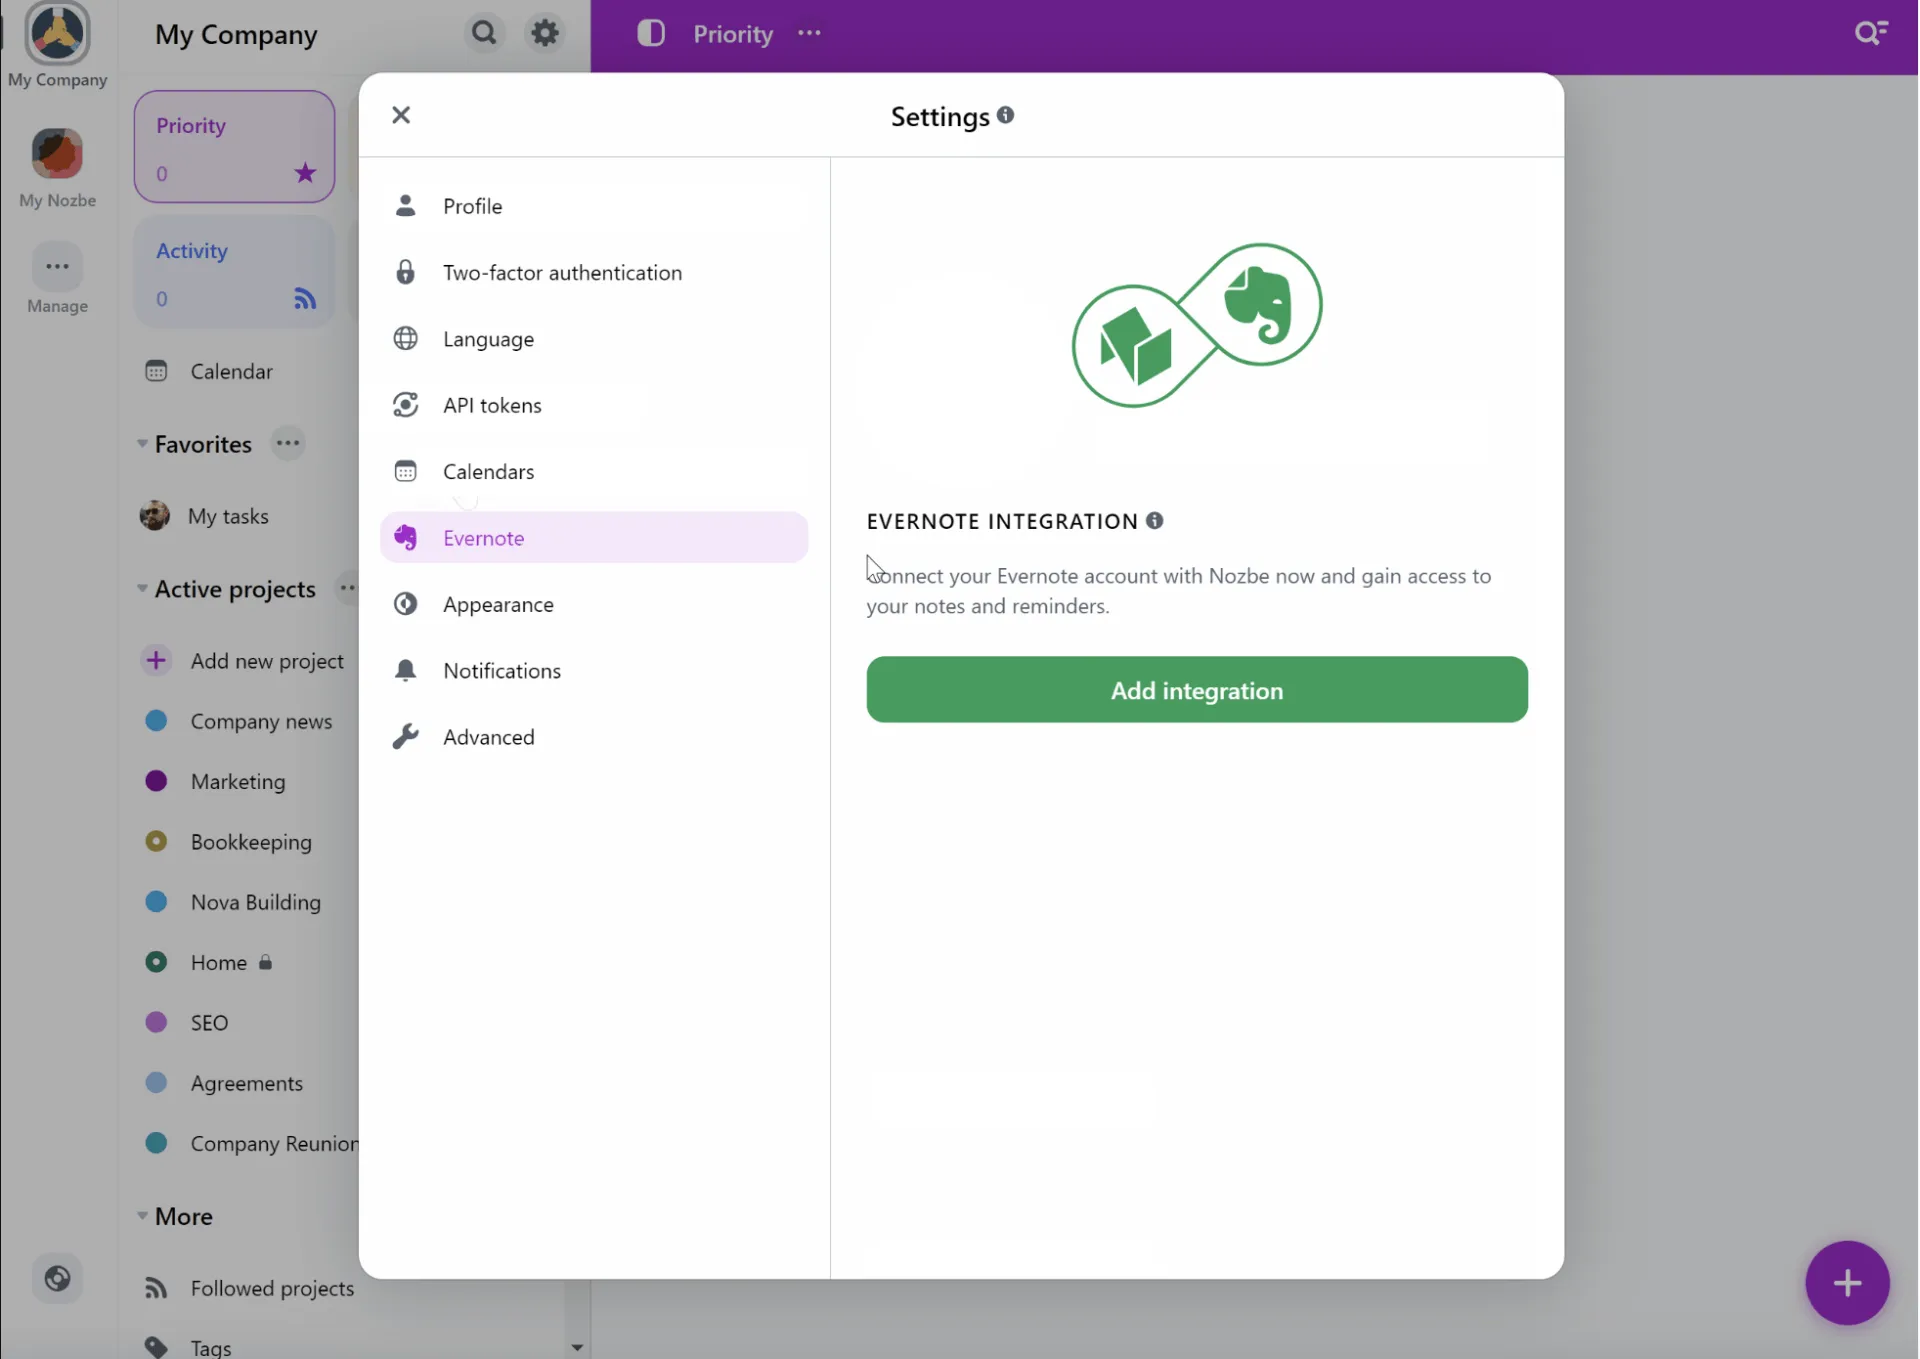Open Appearance settings

[x=594, y=604]
